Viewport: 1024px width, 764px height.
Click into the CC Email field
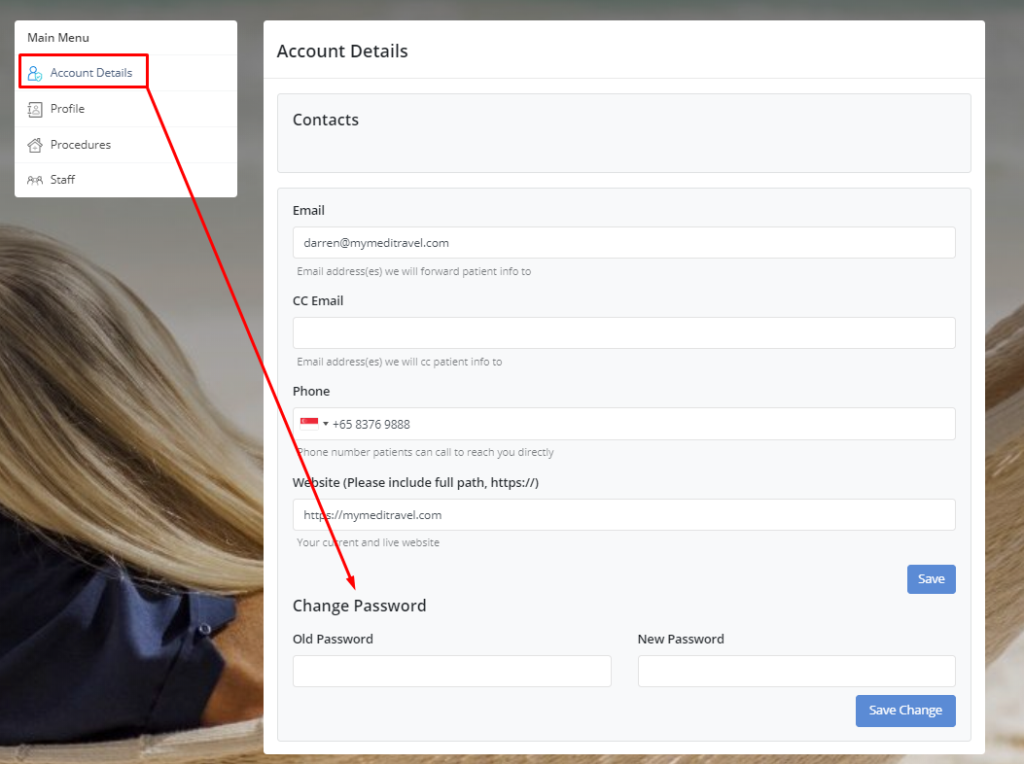624,333
